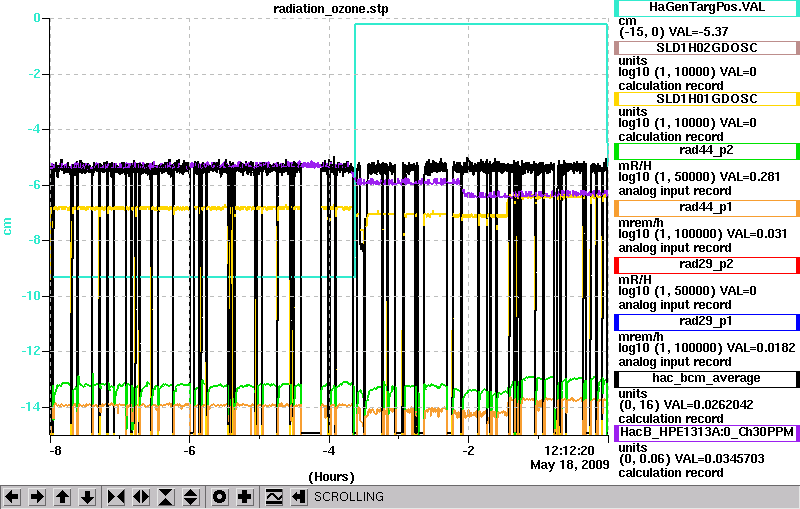Screen dimensions: 800x509
Task: Pan the plot right with the right arrow
Action: (37, 497)
